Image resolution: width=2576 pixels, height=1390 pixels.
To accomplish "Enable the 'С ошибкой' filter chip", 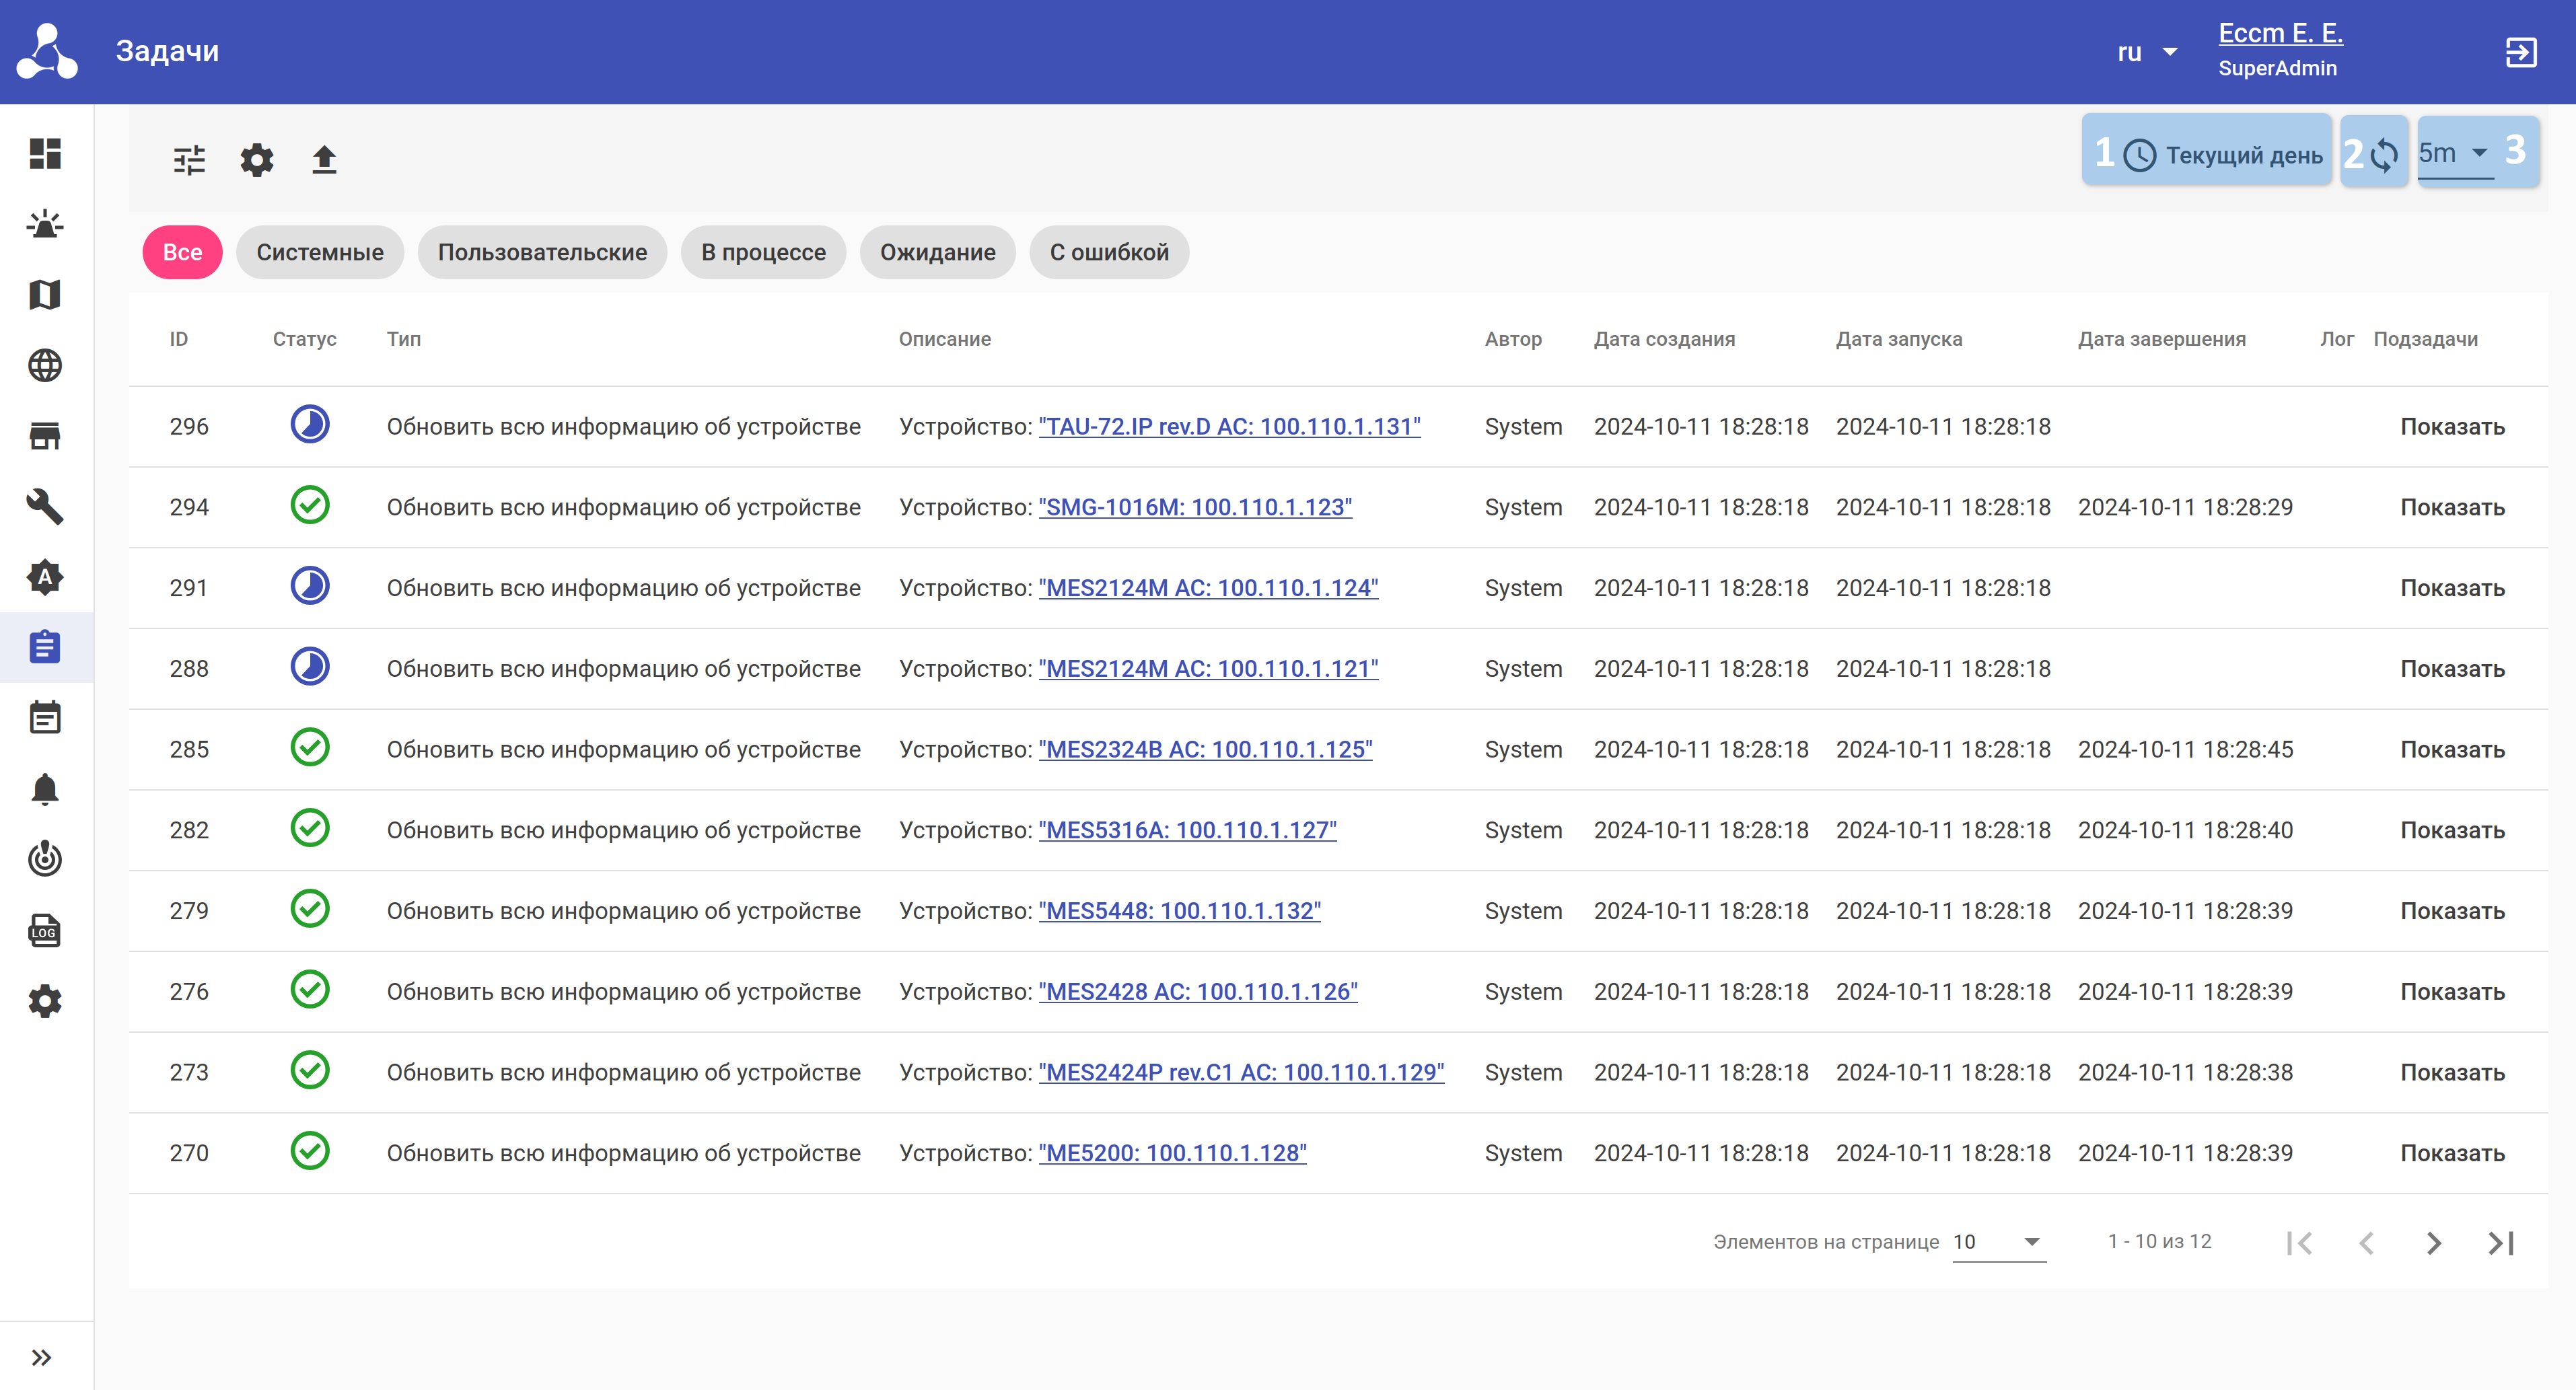I will (x=1109, y=253).
